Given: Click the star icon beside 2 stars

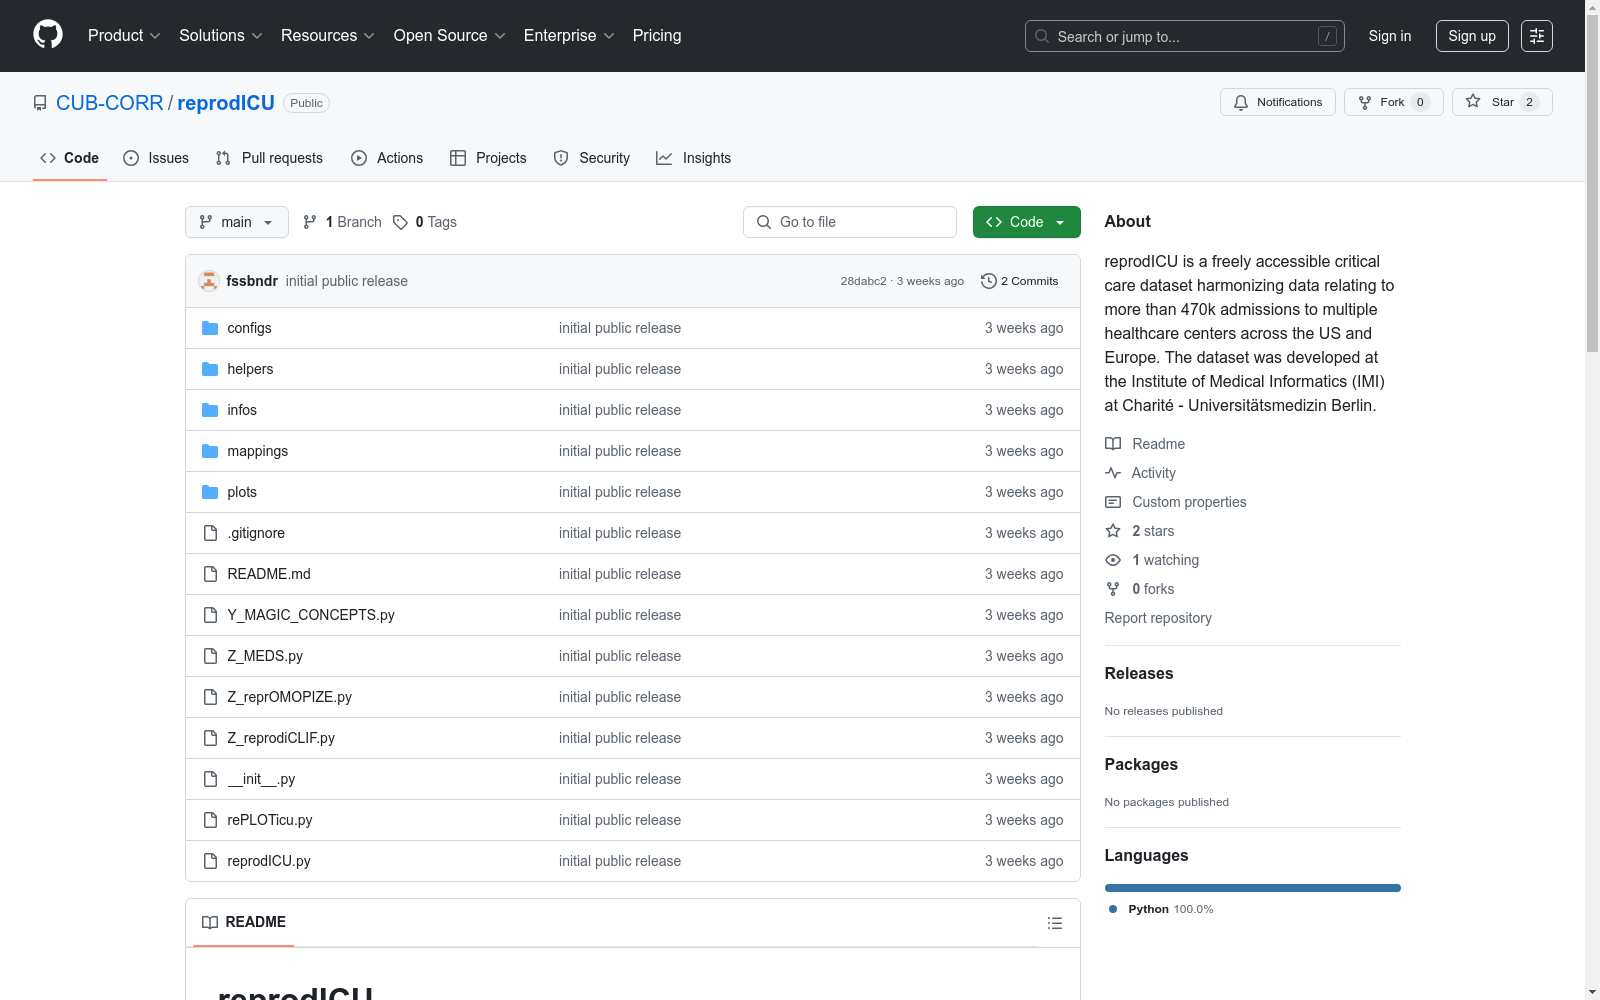Looking at the screenshot, I should (1113, 531).
